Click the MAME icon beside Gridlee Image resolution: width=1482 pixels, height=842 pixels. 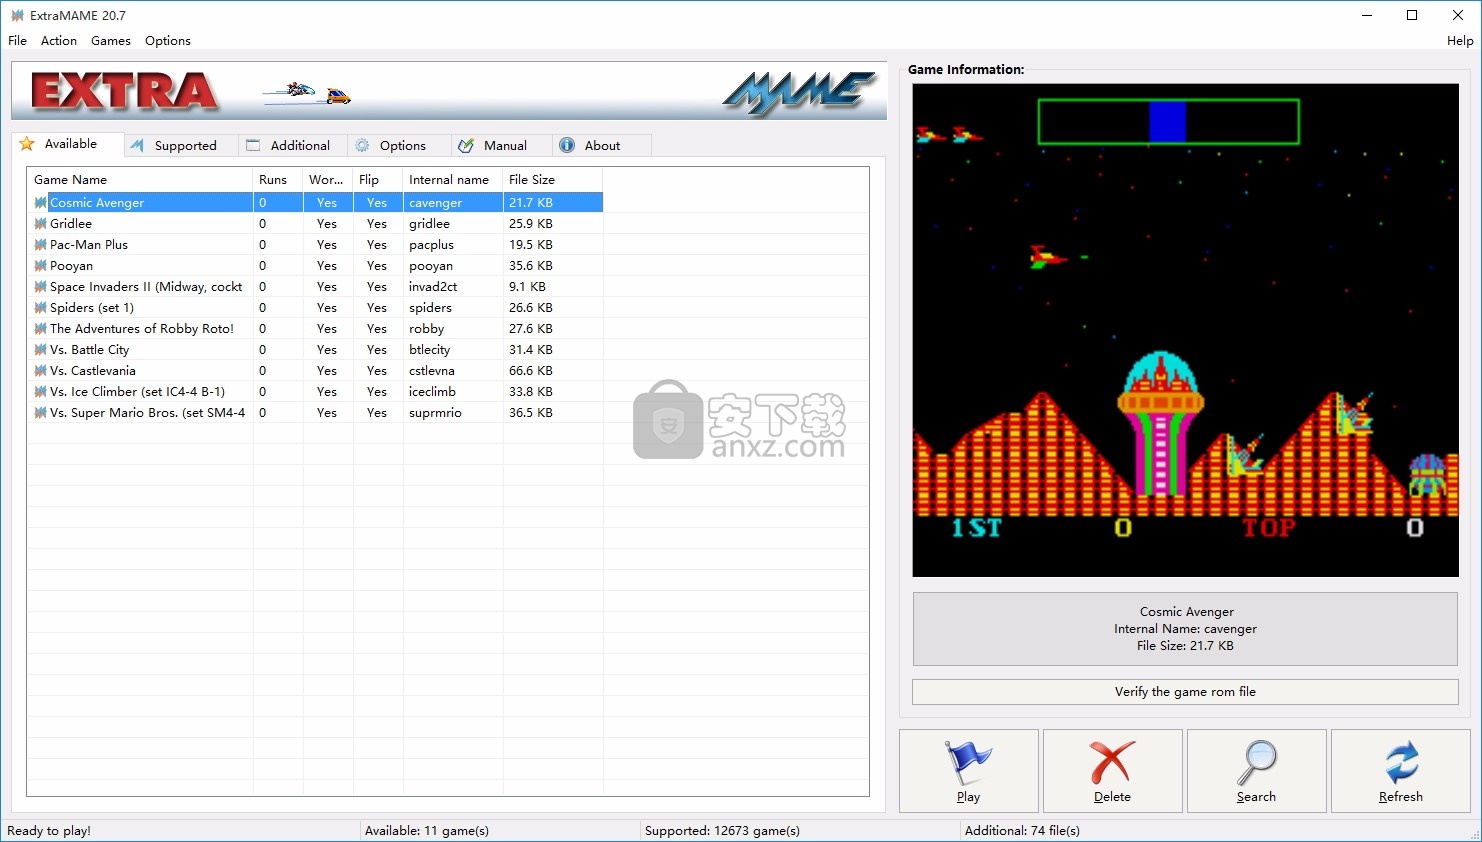[x=40, y=224]
